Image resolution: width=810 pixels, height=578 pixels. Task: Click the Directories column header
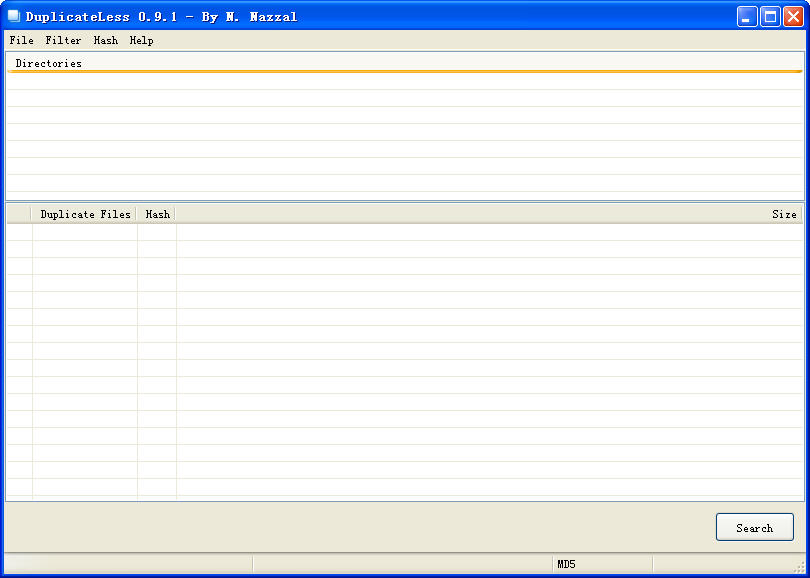[x=405, y=63]
